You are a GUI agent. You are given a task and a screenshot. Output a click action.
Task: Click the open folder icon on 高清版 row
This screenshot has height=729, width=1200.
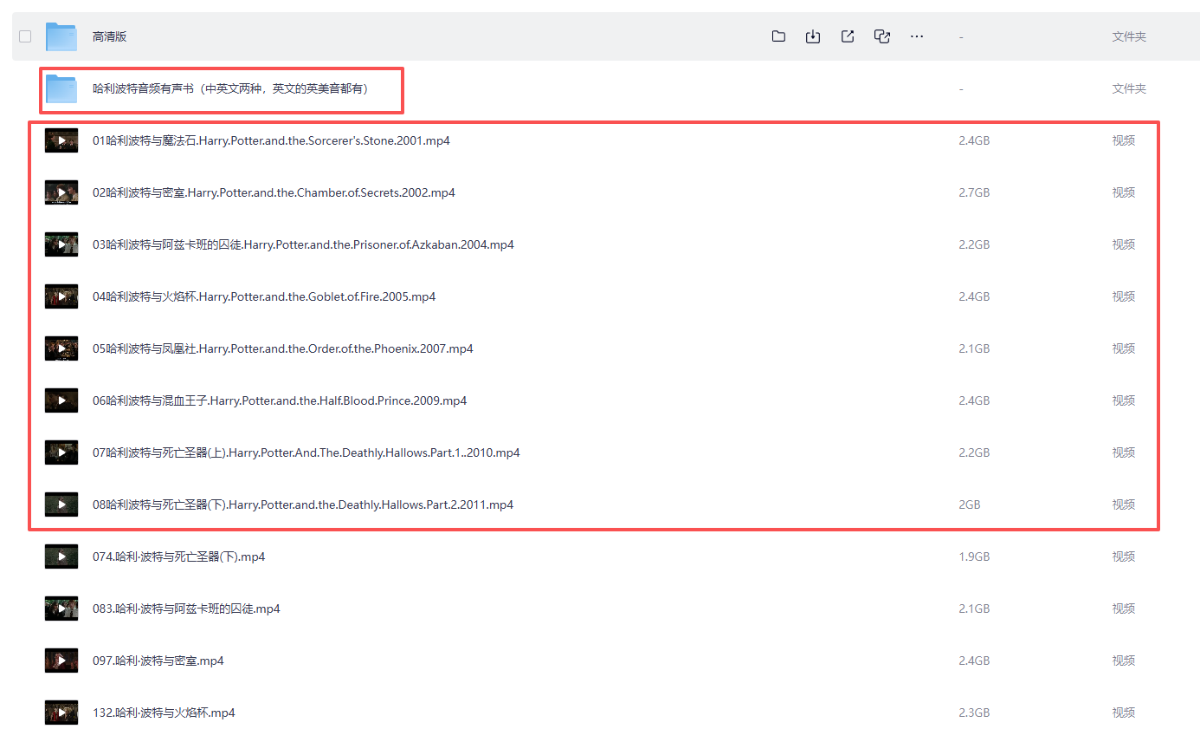[x=778, y=37]
